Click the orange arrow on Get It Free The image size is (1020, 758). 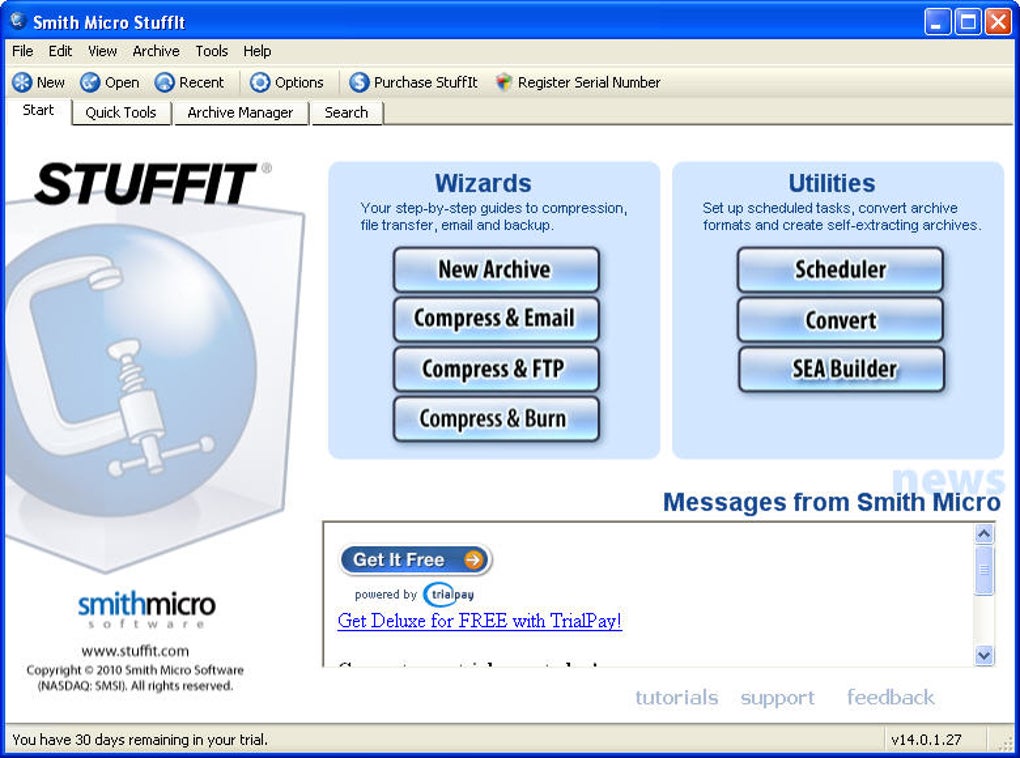click(x=474, y=560)
